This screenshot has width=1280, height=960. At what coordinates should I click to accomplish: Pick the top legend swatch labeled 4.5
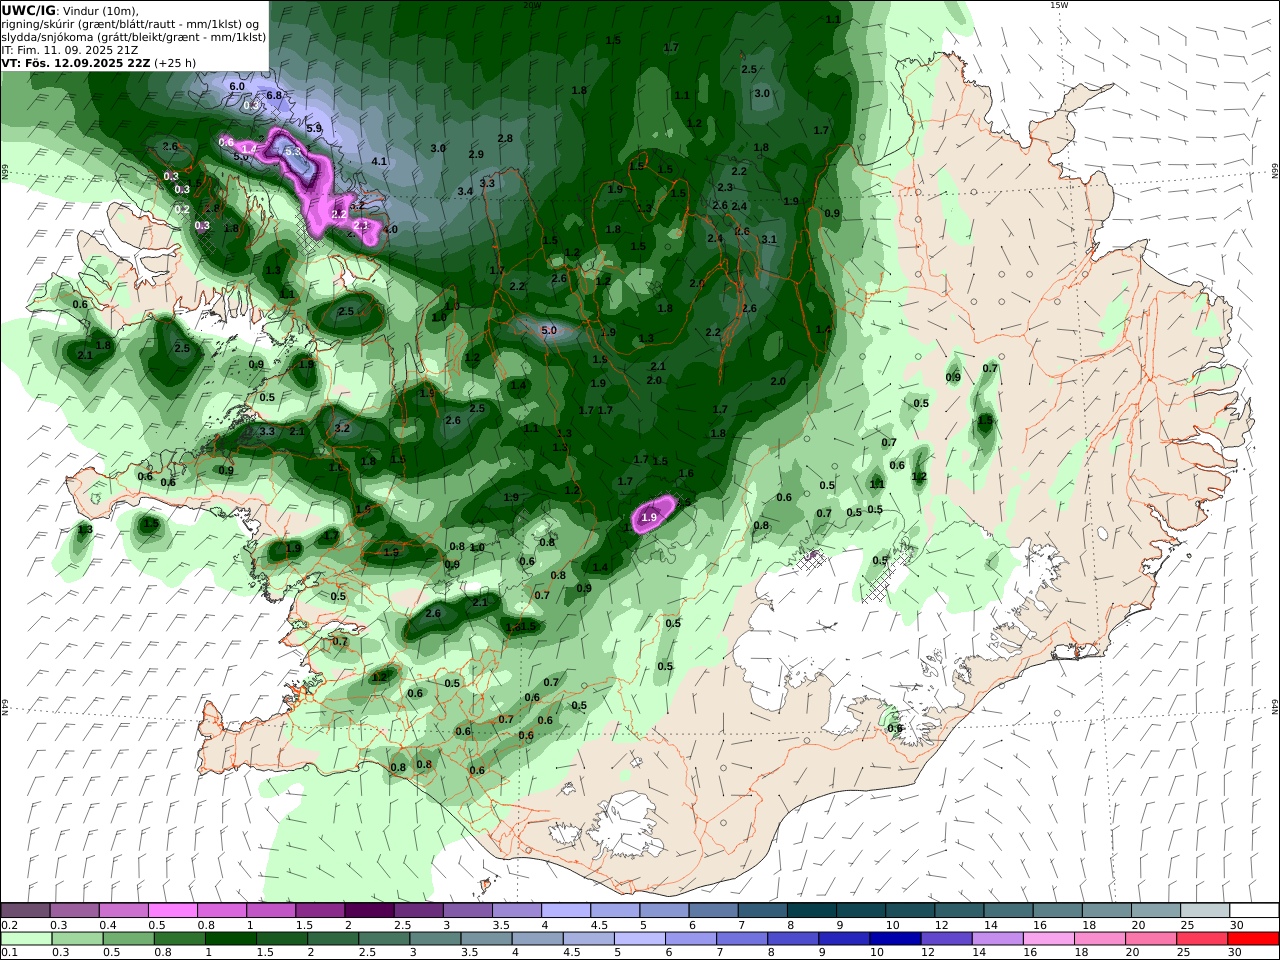click(x=615, y=910)
